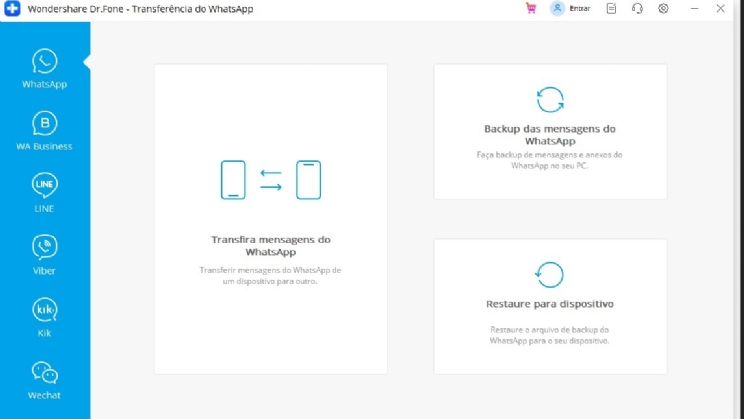This screenshot has height=419, width=744.
Task: Minimize the Dr.Fone window
Action: click(694, 9)
